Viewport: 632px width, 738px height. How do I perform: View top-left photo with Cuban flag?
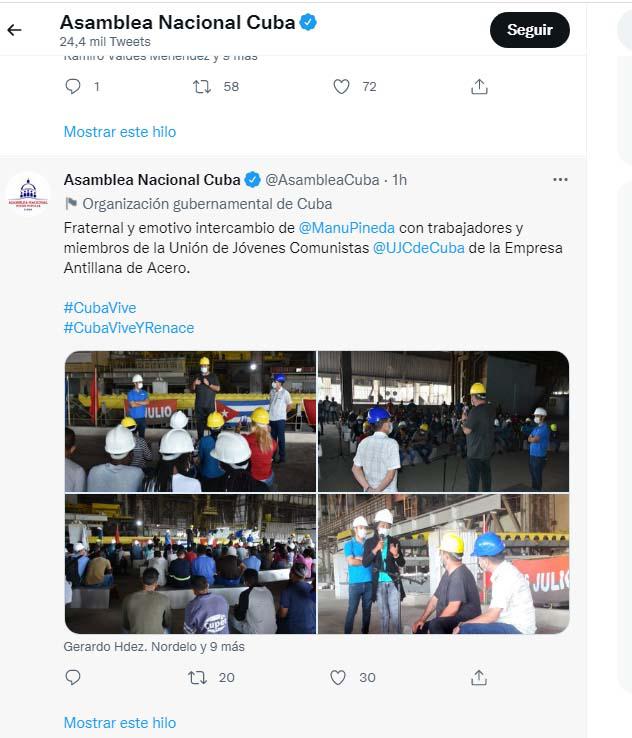(x=190, y=421)
